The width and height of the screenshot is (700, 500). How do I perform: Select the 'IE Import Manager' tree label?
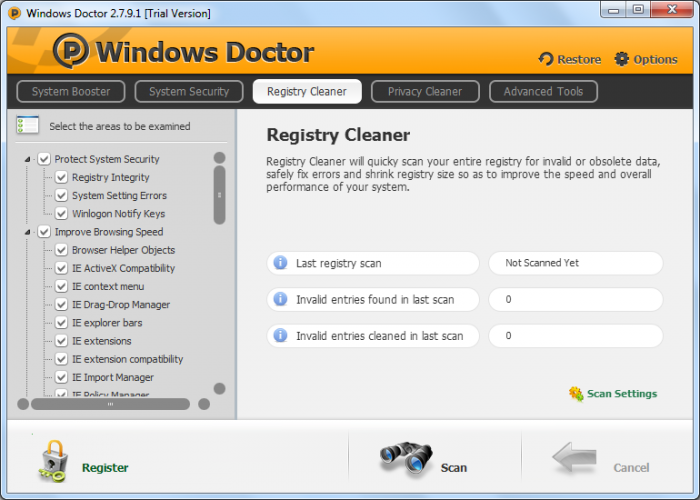[x=112, y=377]
